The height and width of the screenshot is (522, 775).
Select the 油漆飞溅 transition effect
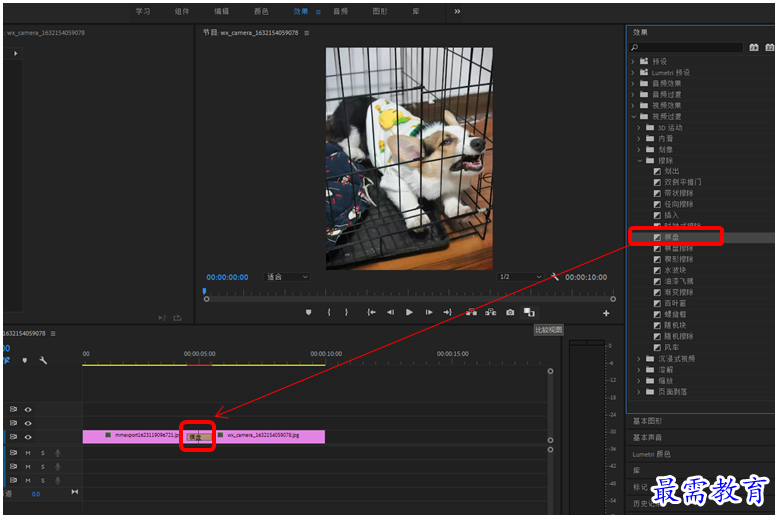point(679,281)
